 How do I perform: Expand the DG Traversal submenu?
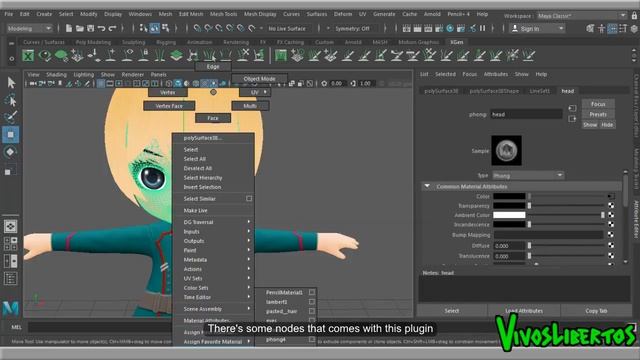click(x=213, y=222)
